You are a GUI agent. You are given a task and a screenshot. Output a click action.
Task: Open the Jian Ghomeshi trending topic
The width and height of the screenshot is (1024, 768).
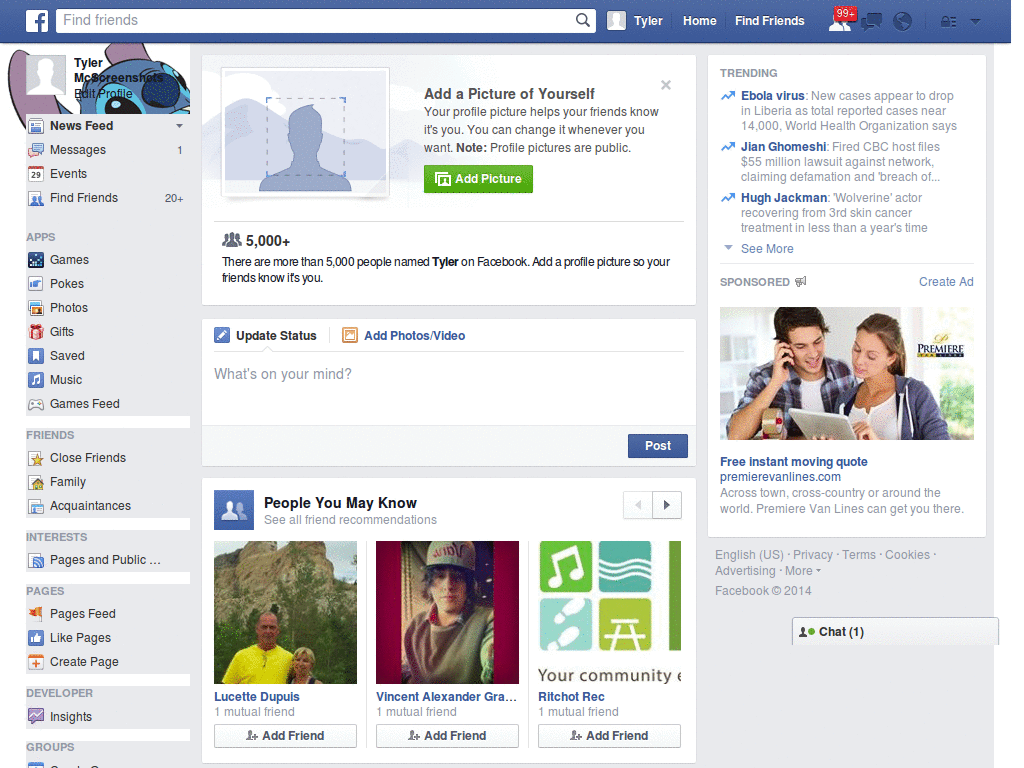click(x=783, y=147)
